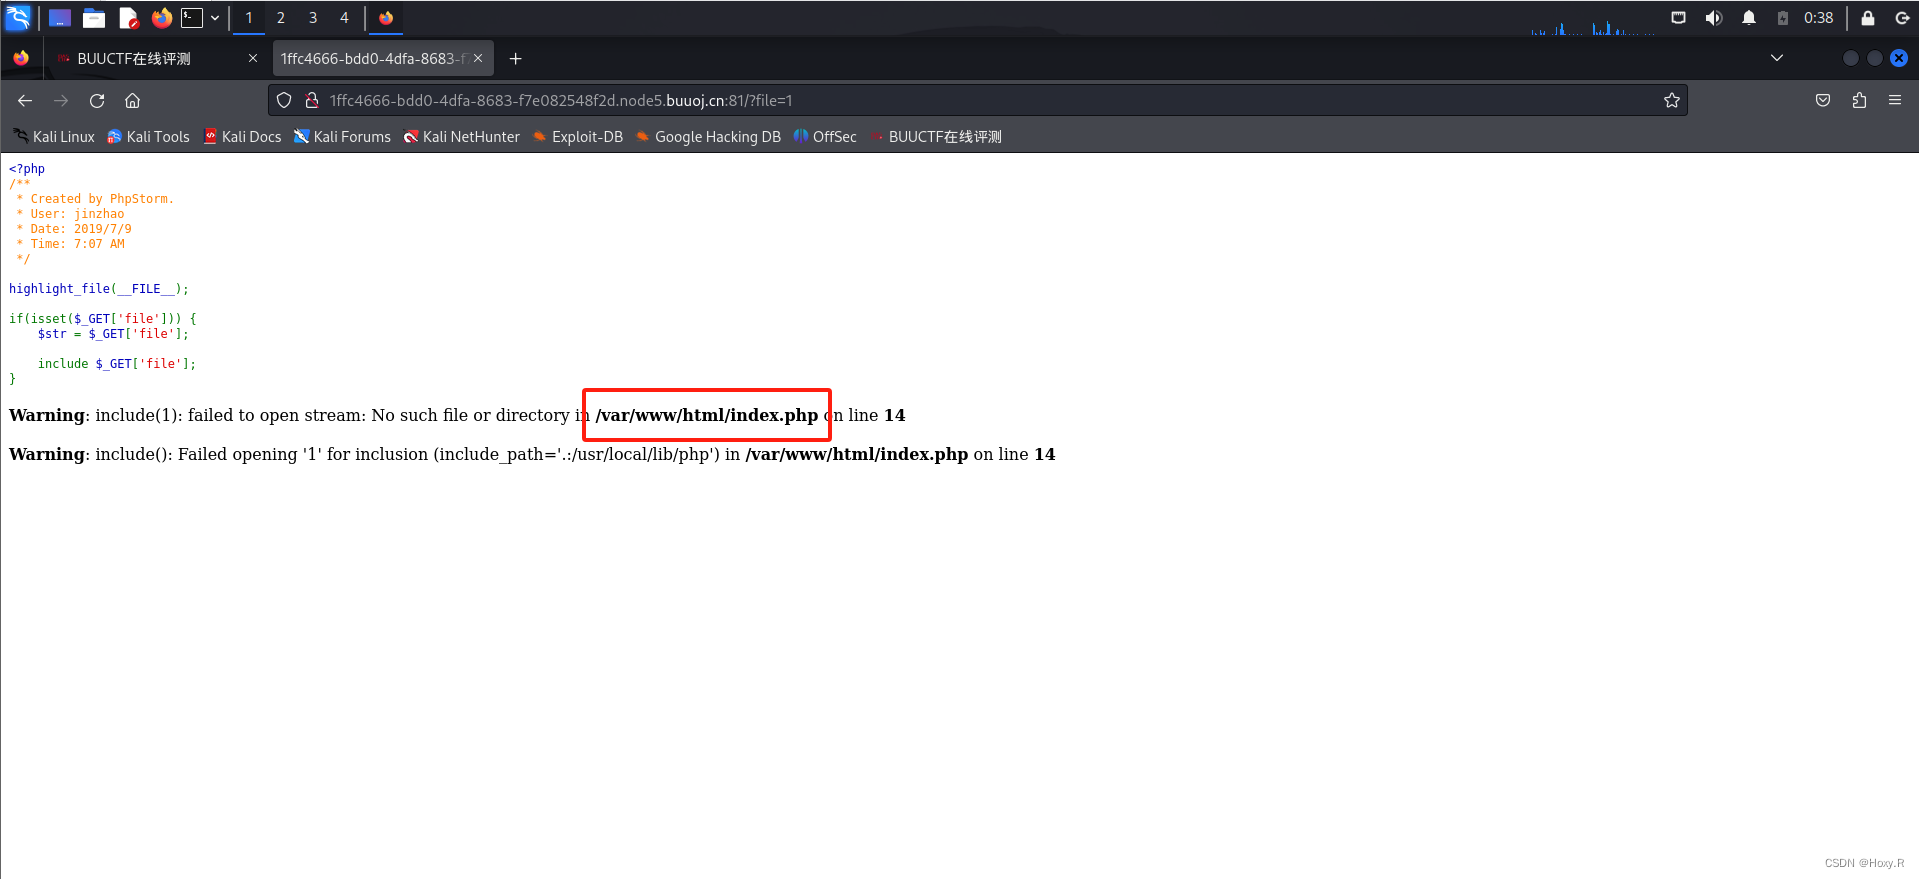Screen dimensions: 1919x879
Task: Reload the current page
Action: click(97, 101)
